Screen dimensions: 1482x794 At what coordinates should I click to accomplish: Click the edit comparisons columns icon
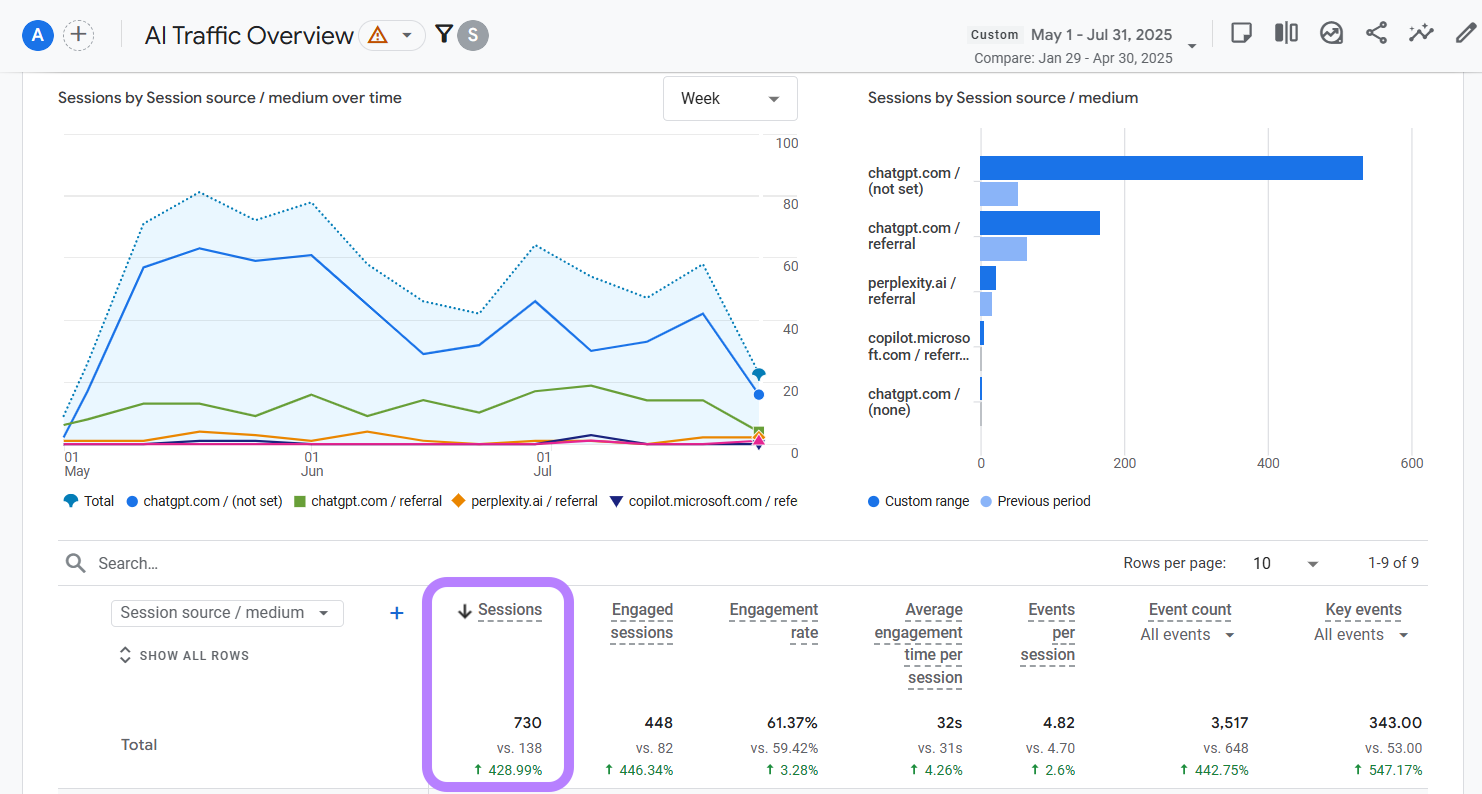point(1286,33)
